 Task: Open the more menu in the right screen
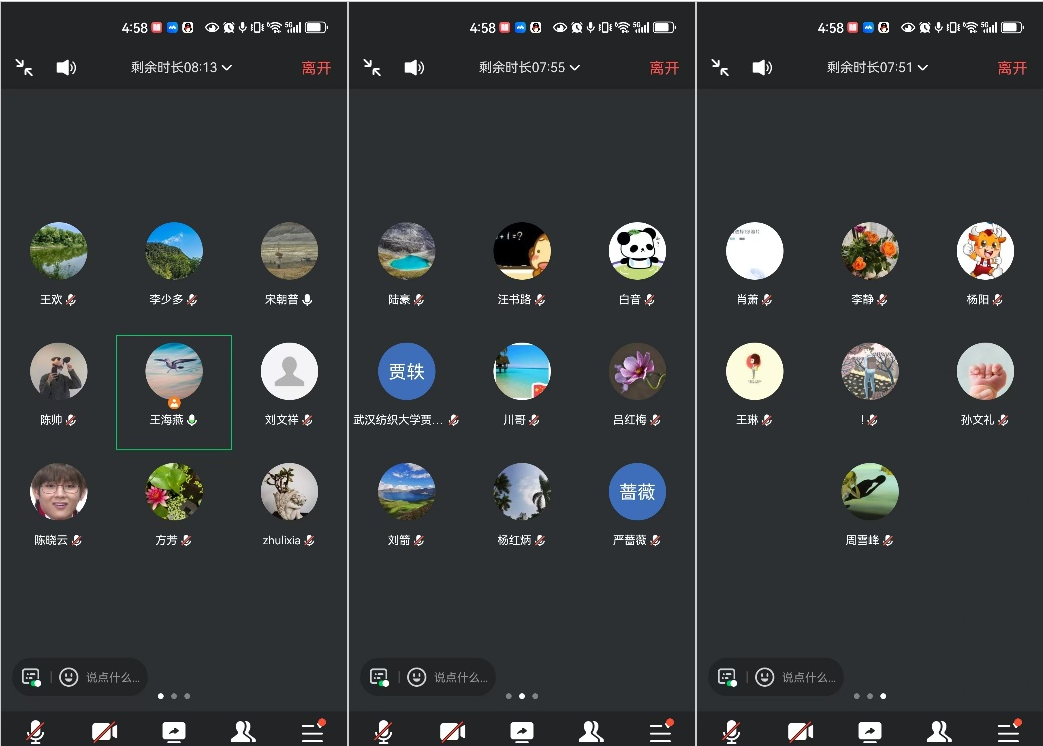pos(1008,732)
